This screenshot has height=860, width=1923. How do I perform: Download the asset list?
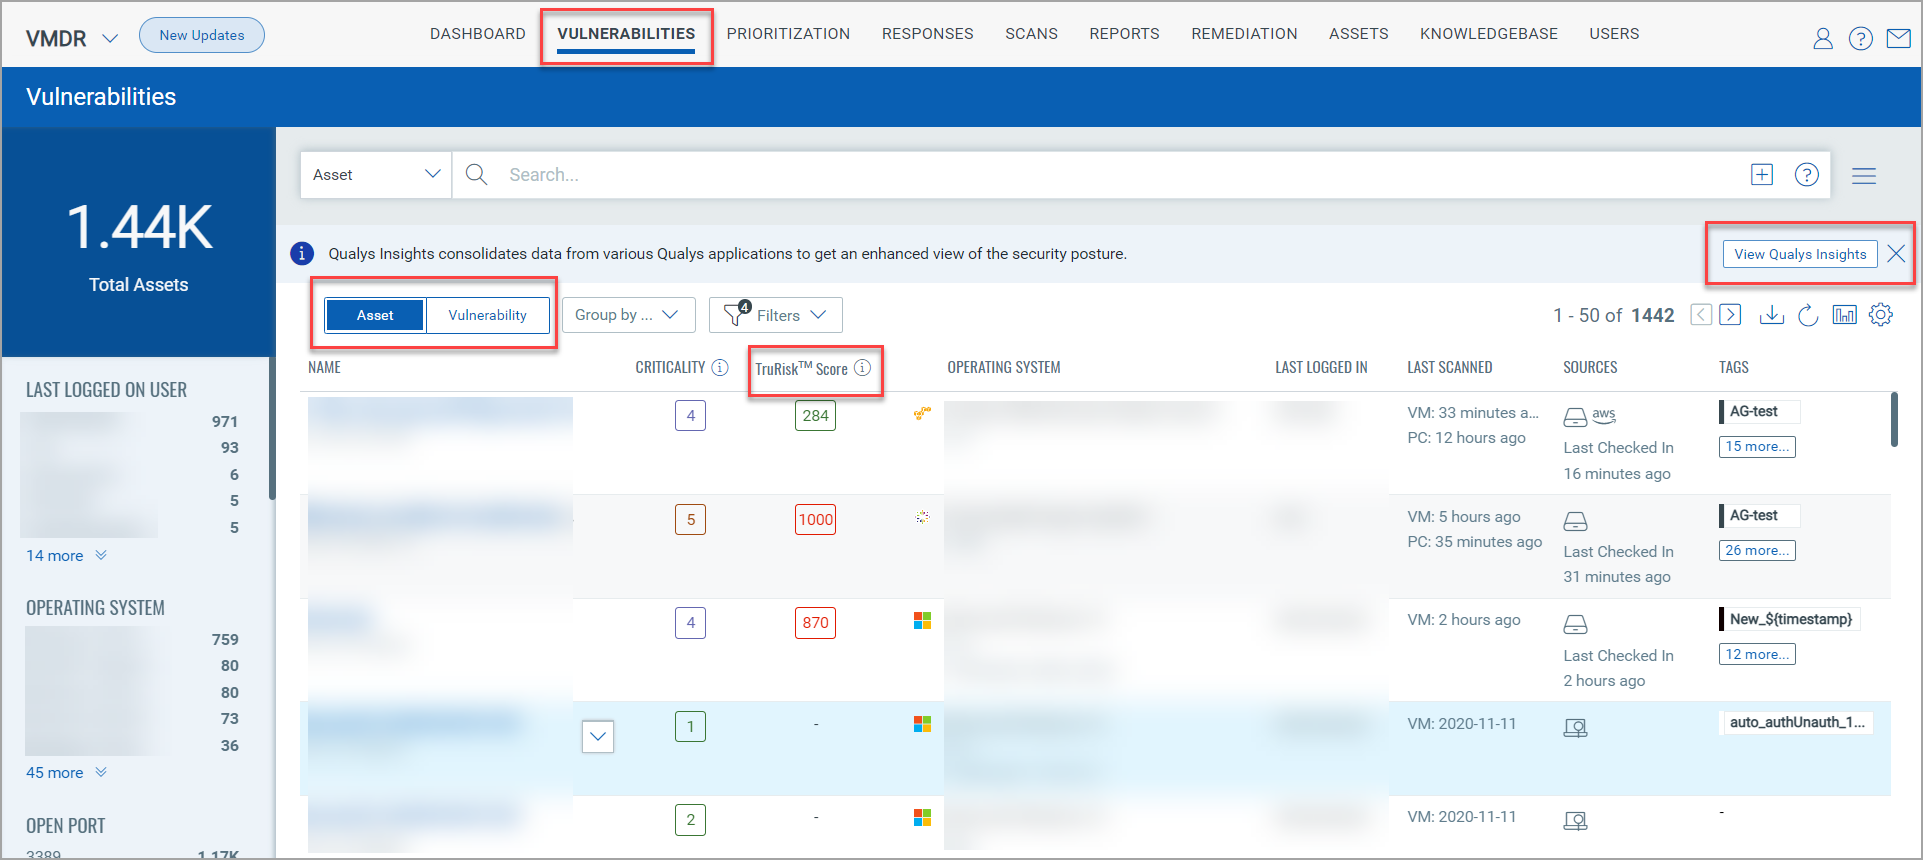tap(1772, 315)
